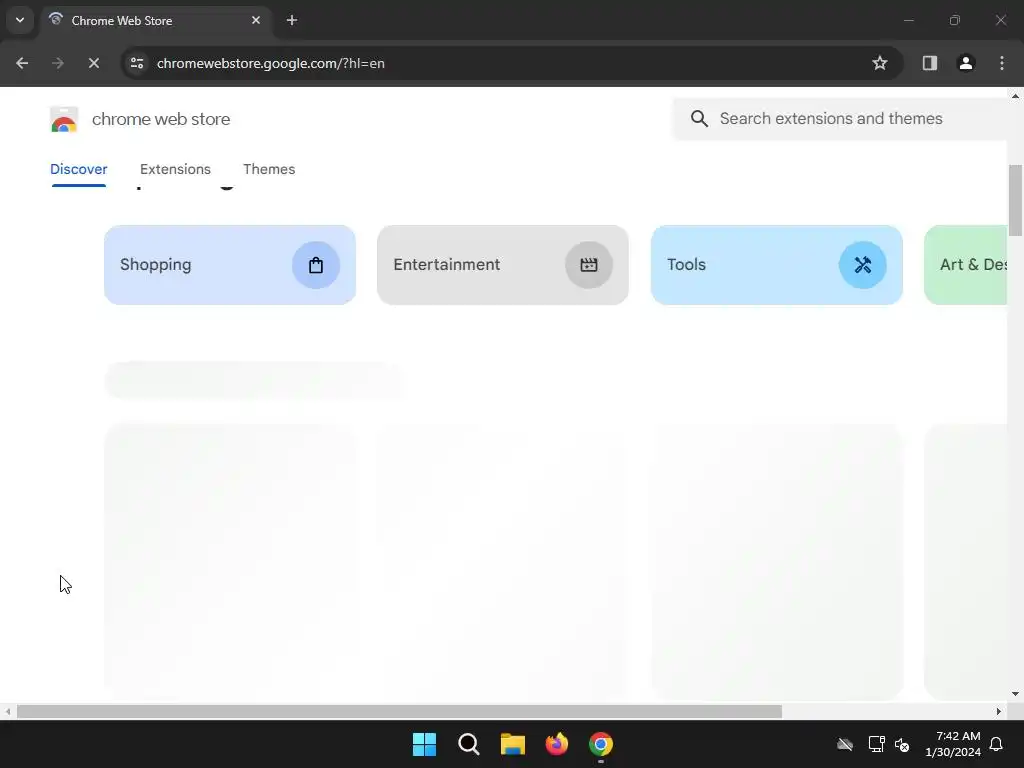Open the tab search dropdown arrow
Image resolution: width=1024 pixels, height=768 pixels.
[20, 20]
